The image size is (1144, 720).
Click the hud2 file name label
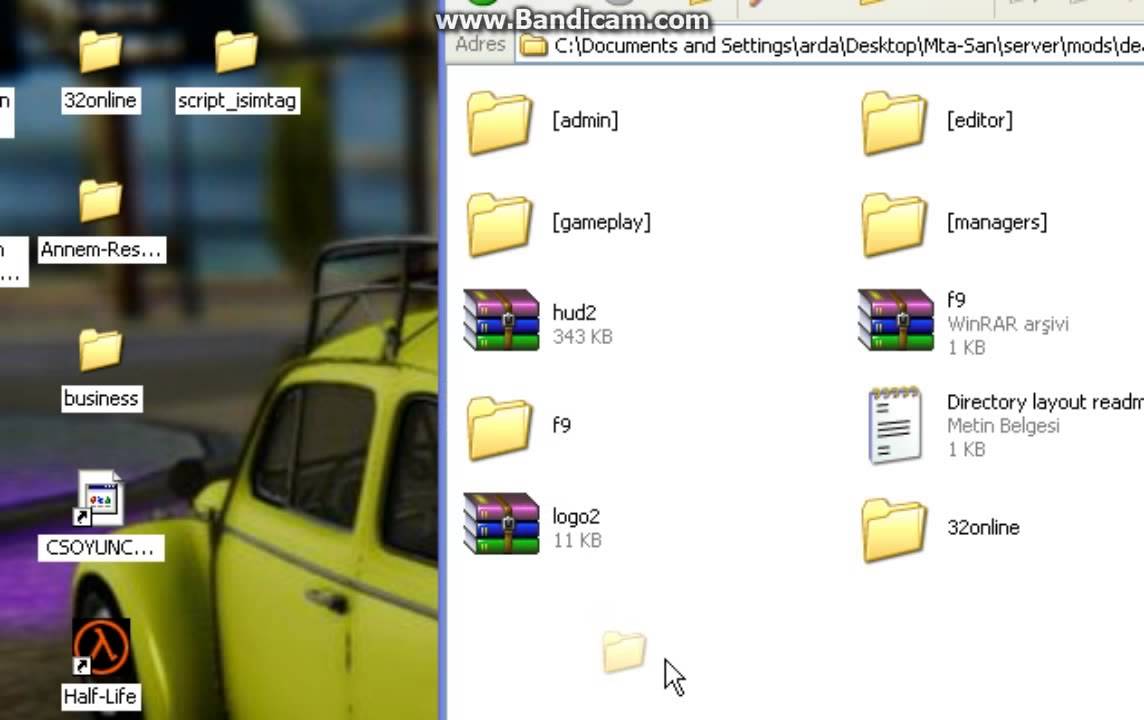tap(574, 313)
